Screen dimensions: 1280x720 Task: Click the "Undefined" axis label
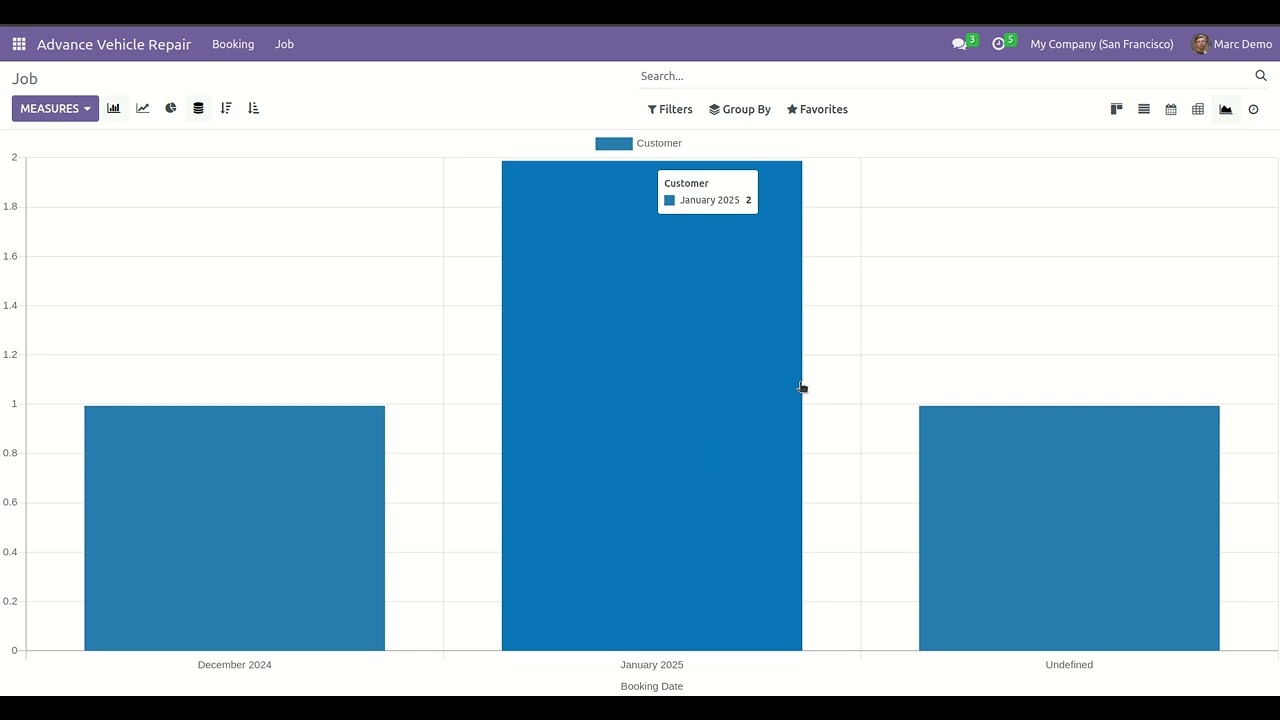click(x=1069, y=665)
